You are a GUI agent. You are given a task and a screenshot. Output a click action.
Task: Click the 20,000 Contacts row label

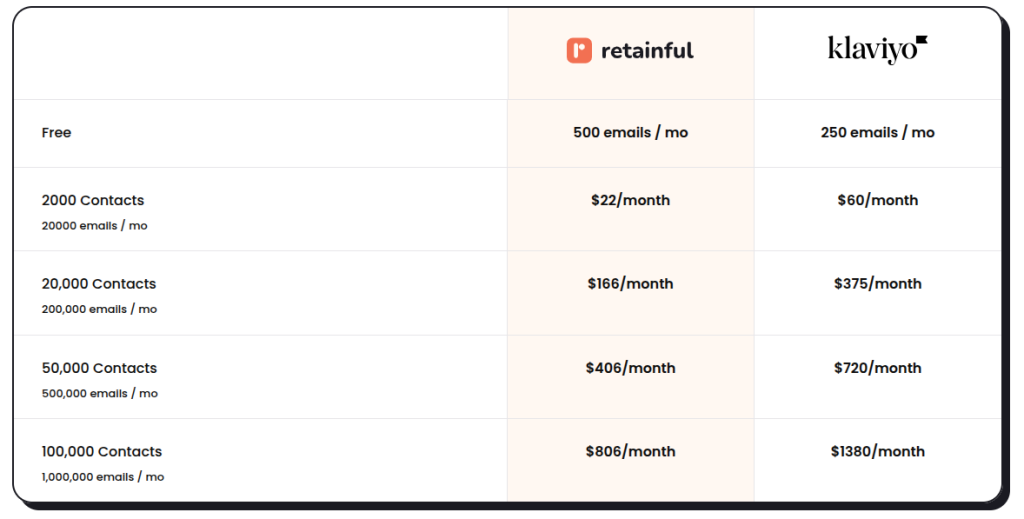[x=99, y=284]
